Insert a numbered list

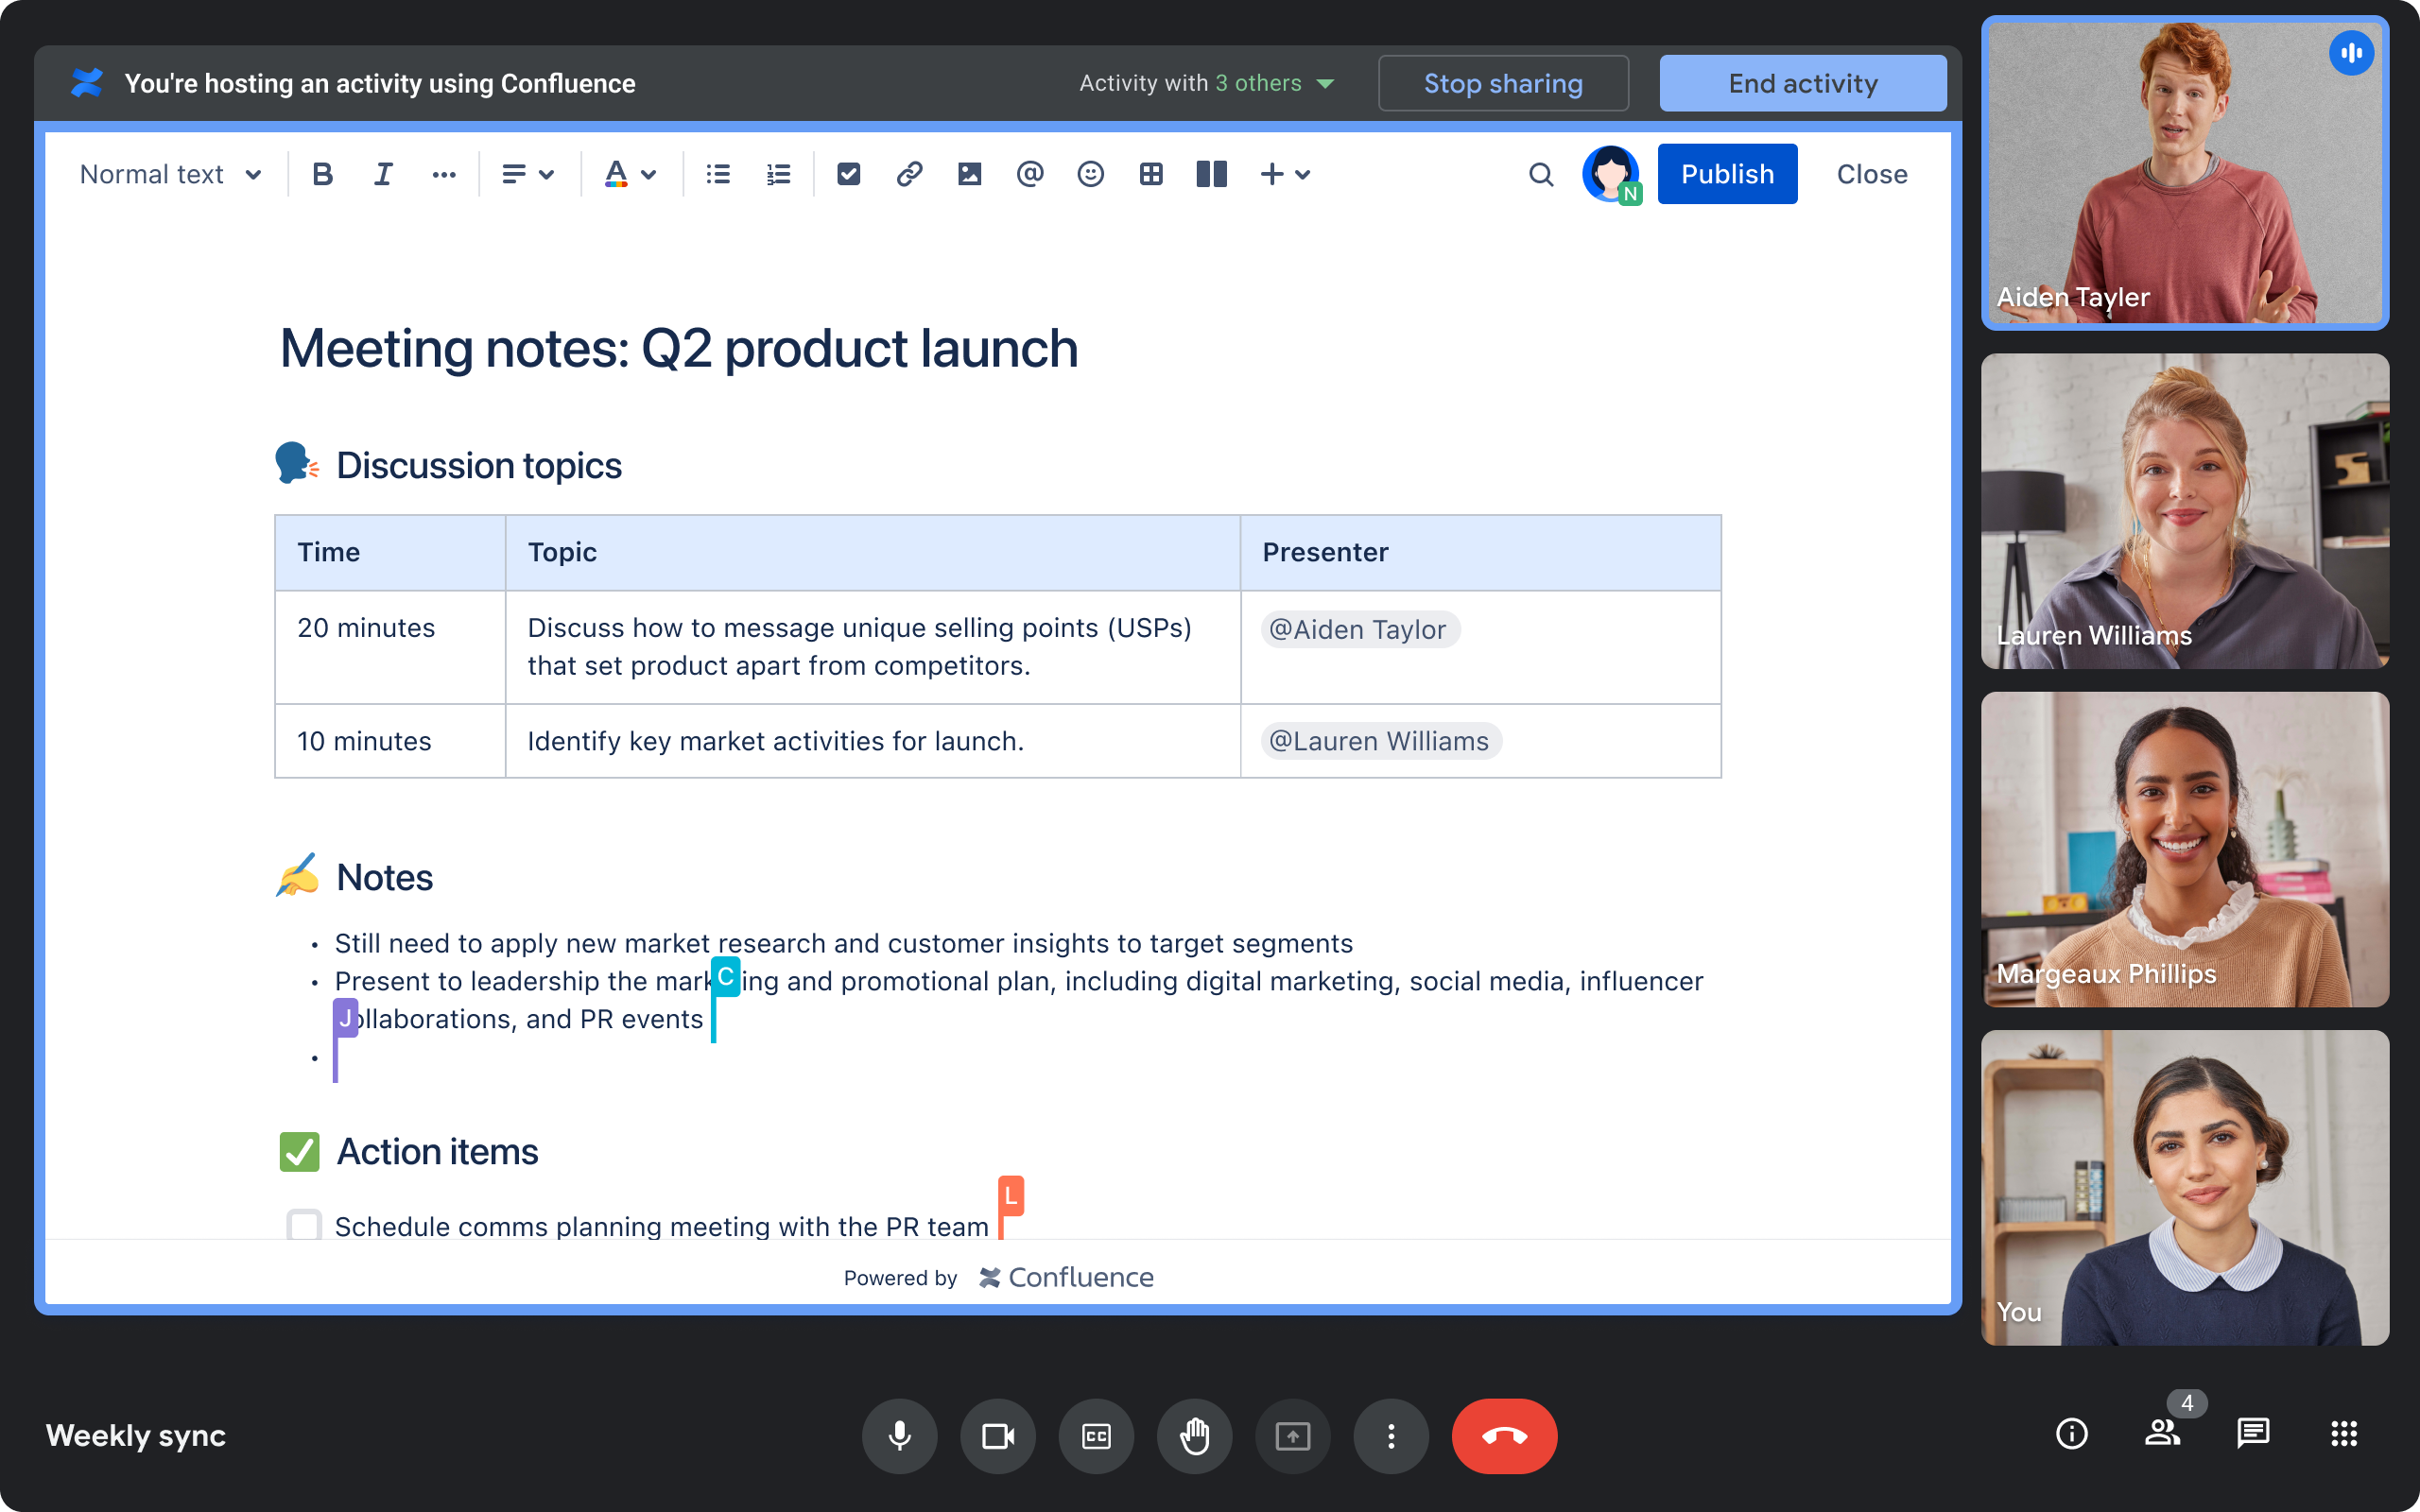tap(778, 175)
